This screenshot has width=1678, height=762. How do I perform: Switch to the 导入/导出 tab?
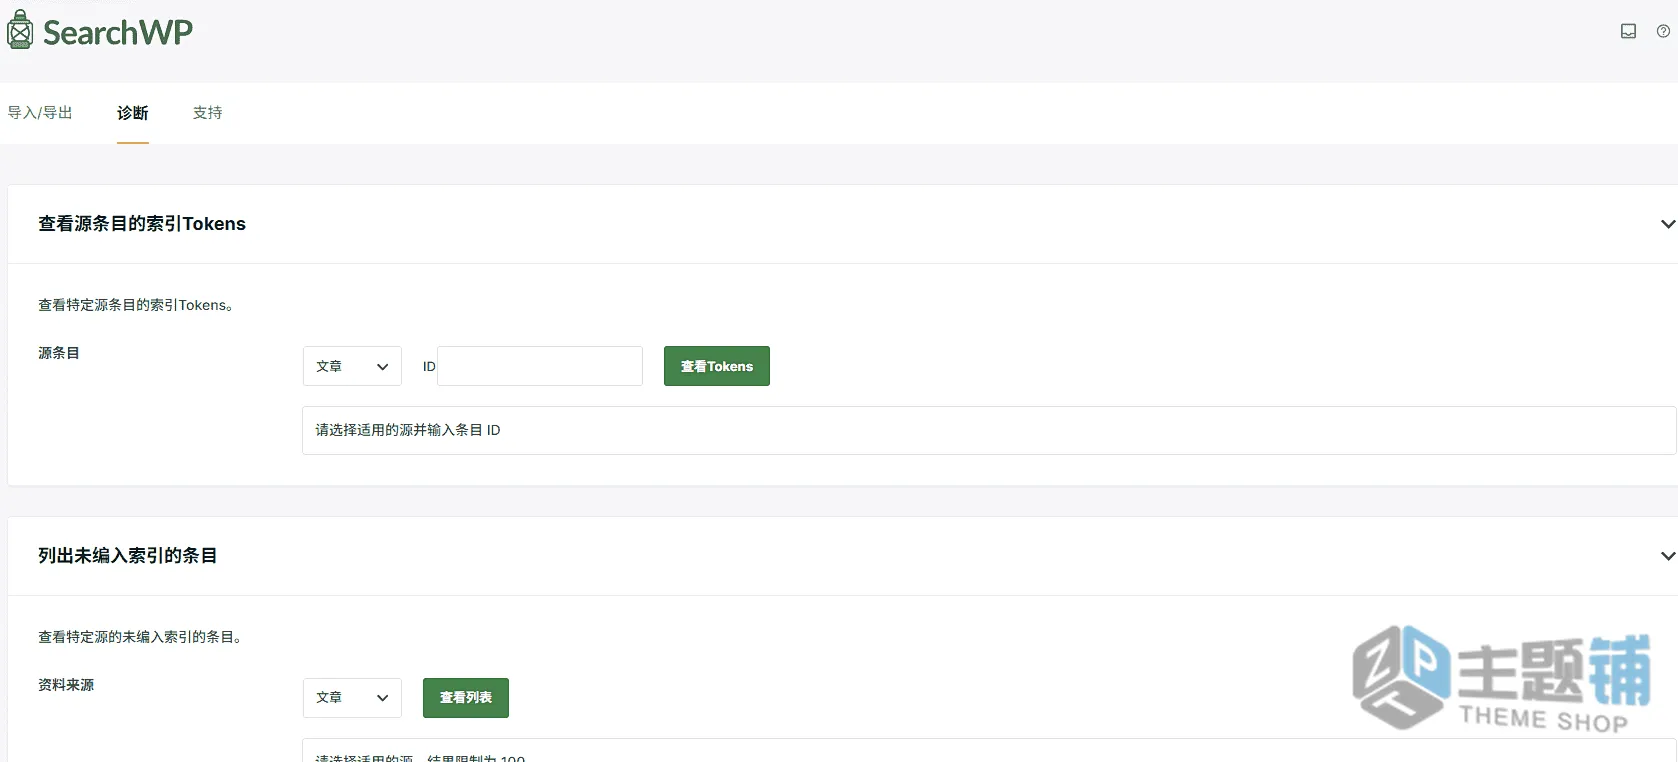(40, 113)
